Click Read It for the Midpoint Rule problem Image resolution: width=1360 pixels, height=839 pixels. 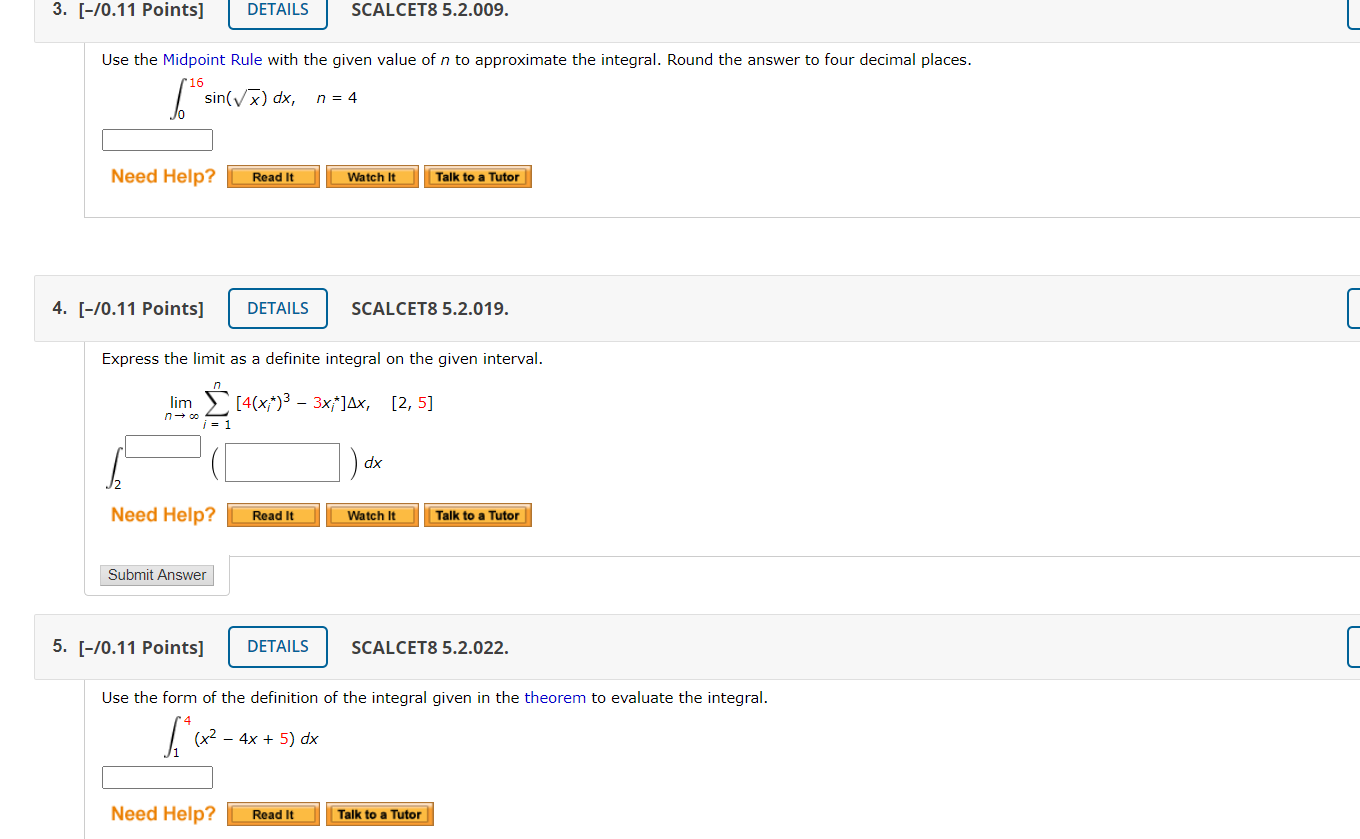pyautogui.click(x=272, y=176)
